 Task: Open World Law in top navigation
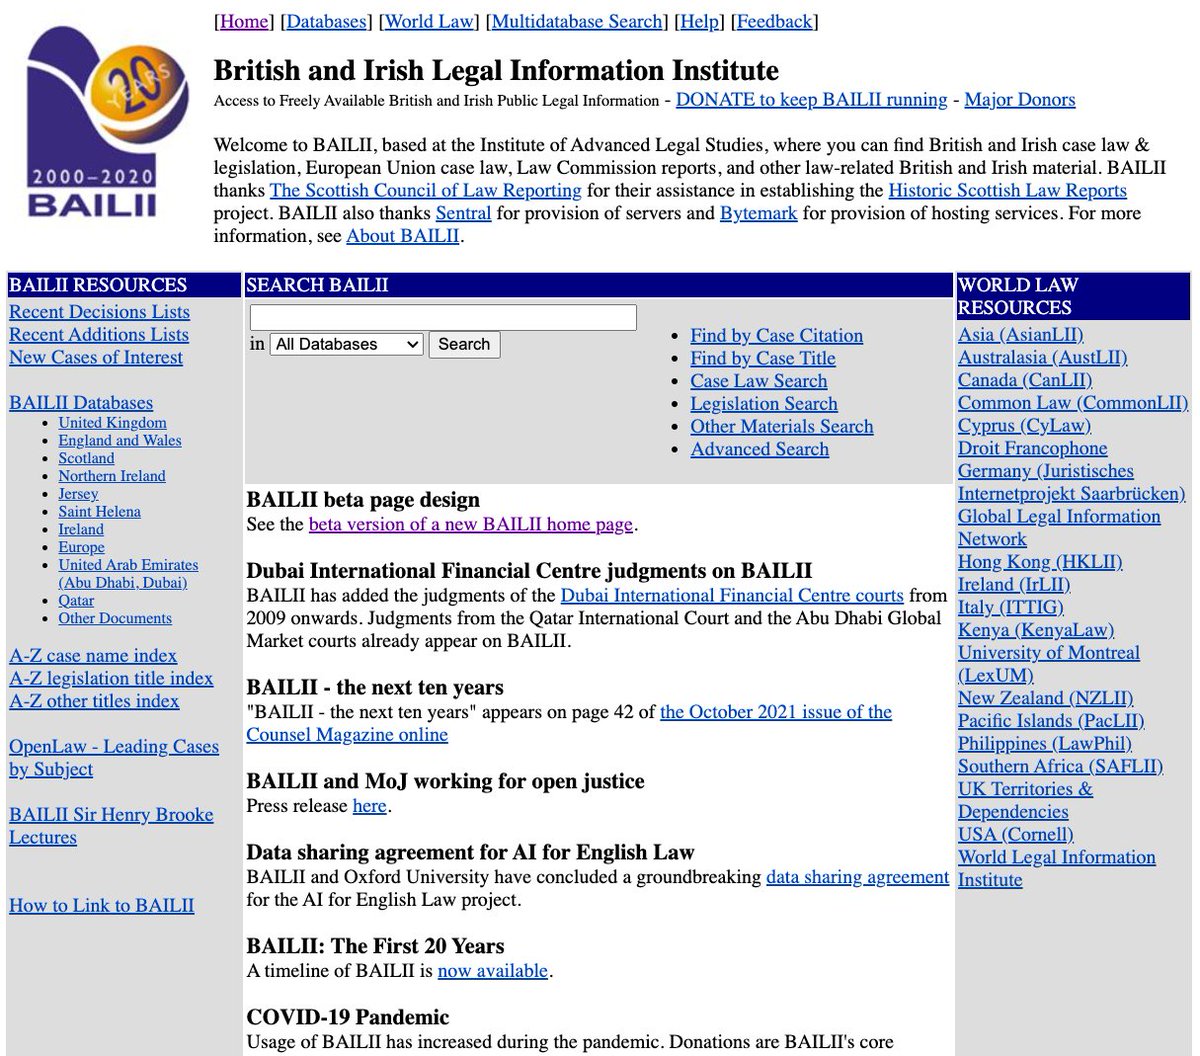[x=431, y=21]
